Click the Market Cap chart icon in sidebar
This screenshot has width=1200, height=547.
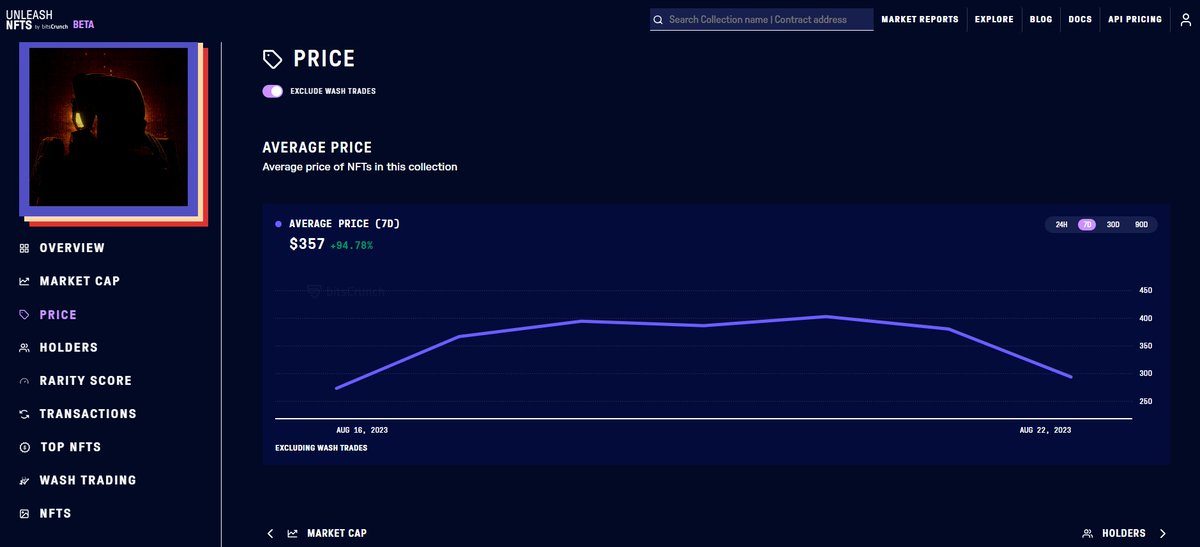tap(24, 281)
